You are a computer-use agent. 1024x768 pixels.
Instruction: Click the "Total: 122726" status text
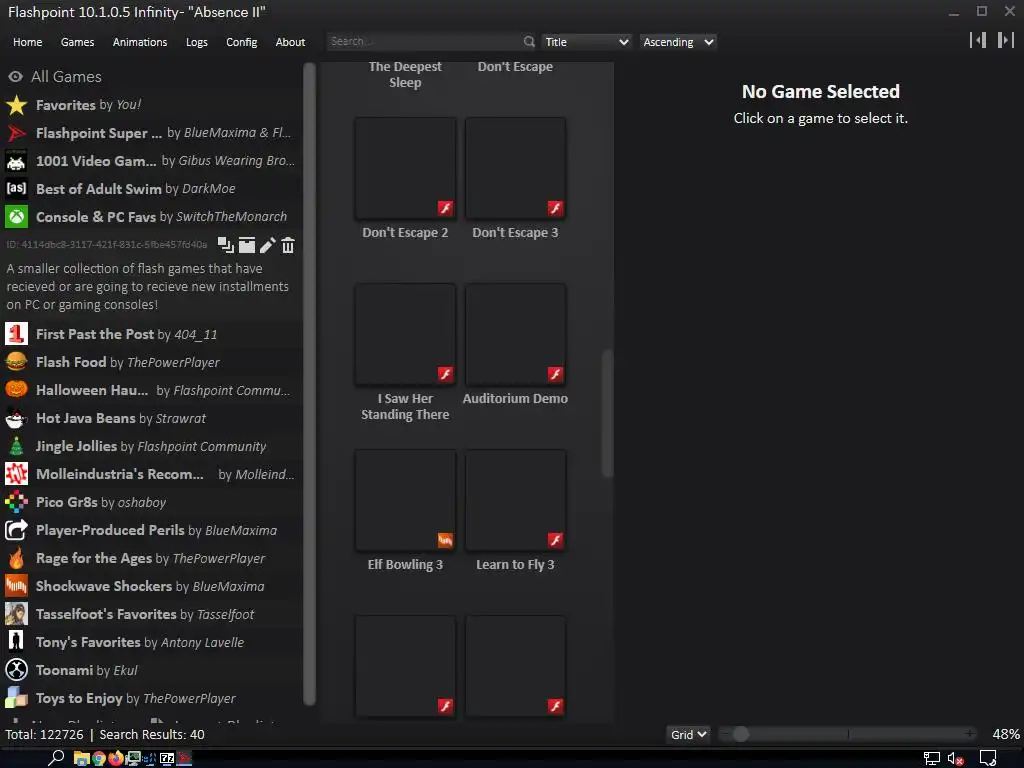(44, 735)
